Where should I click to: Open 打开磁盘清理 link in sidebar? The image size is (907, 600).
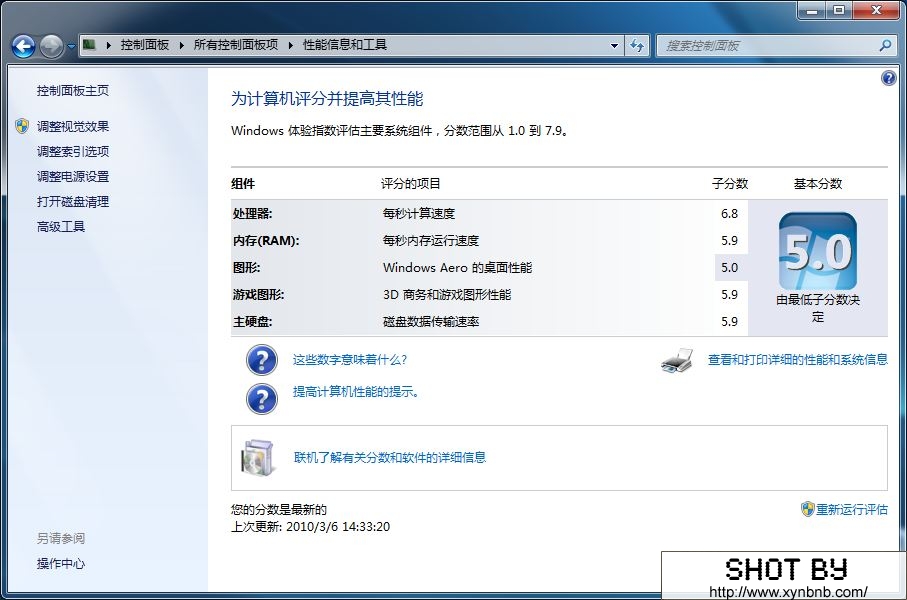pos(73,202)
